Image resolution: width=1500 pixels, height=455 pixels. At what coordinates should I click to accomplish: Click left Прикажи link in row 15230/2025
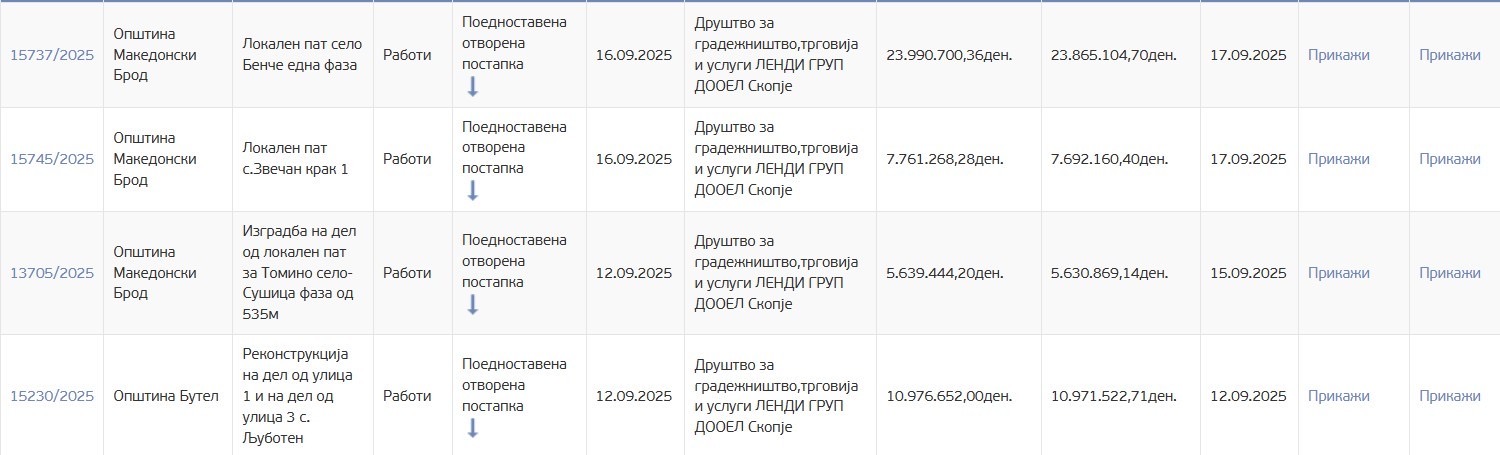(1338, 396)
